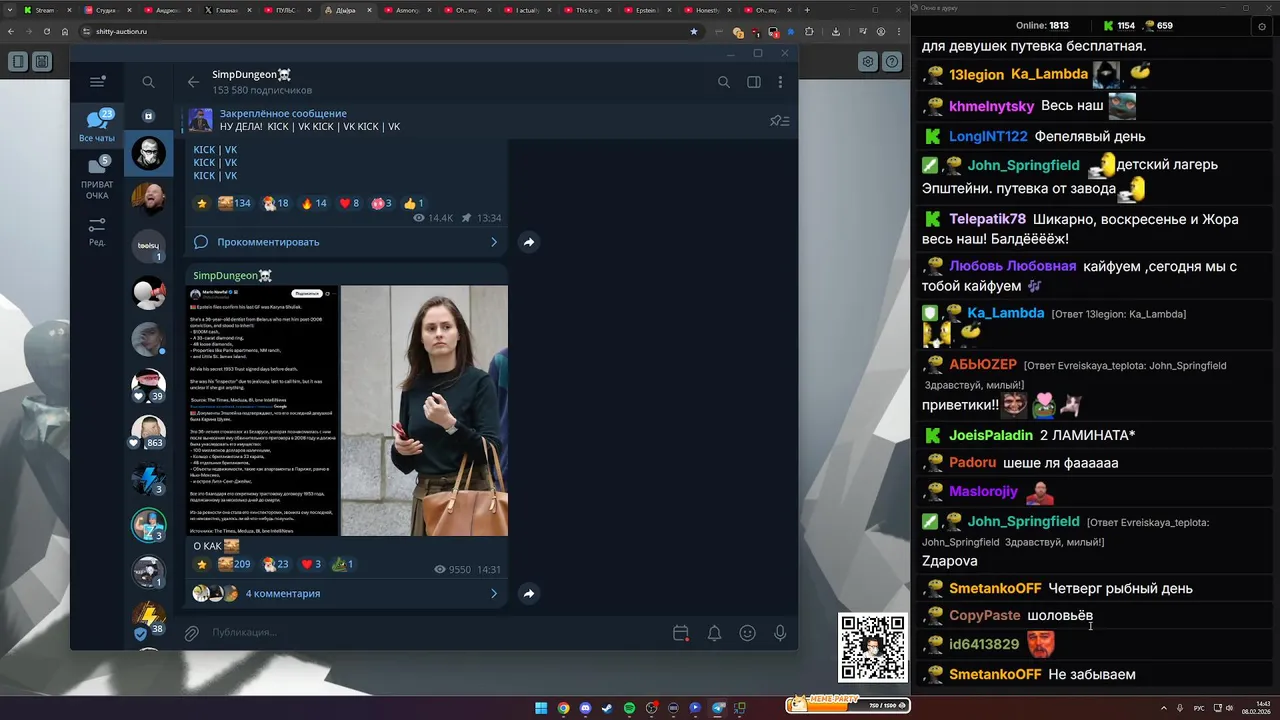Viewport: 1280px width, 720px height.
Task: Add the thumbs-up reaction with 1
Action: tap(415, 203)
